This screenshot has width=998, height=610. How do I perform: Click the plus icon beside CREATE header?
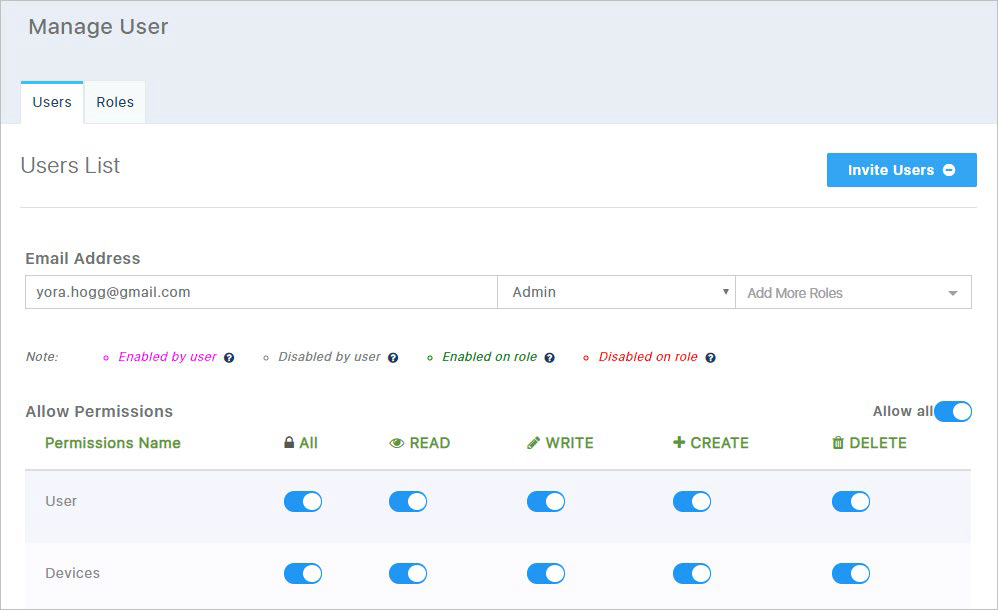pos(679,442)
